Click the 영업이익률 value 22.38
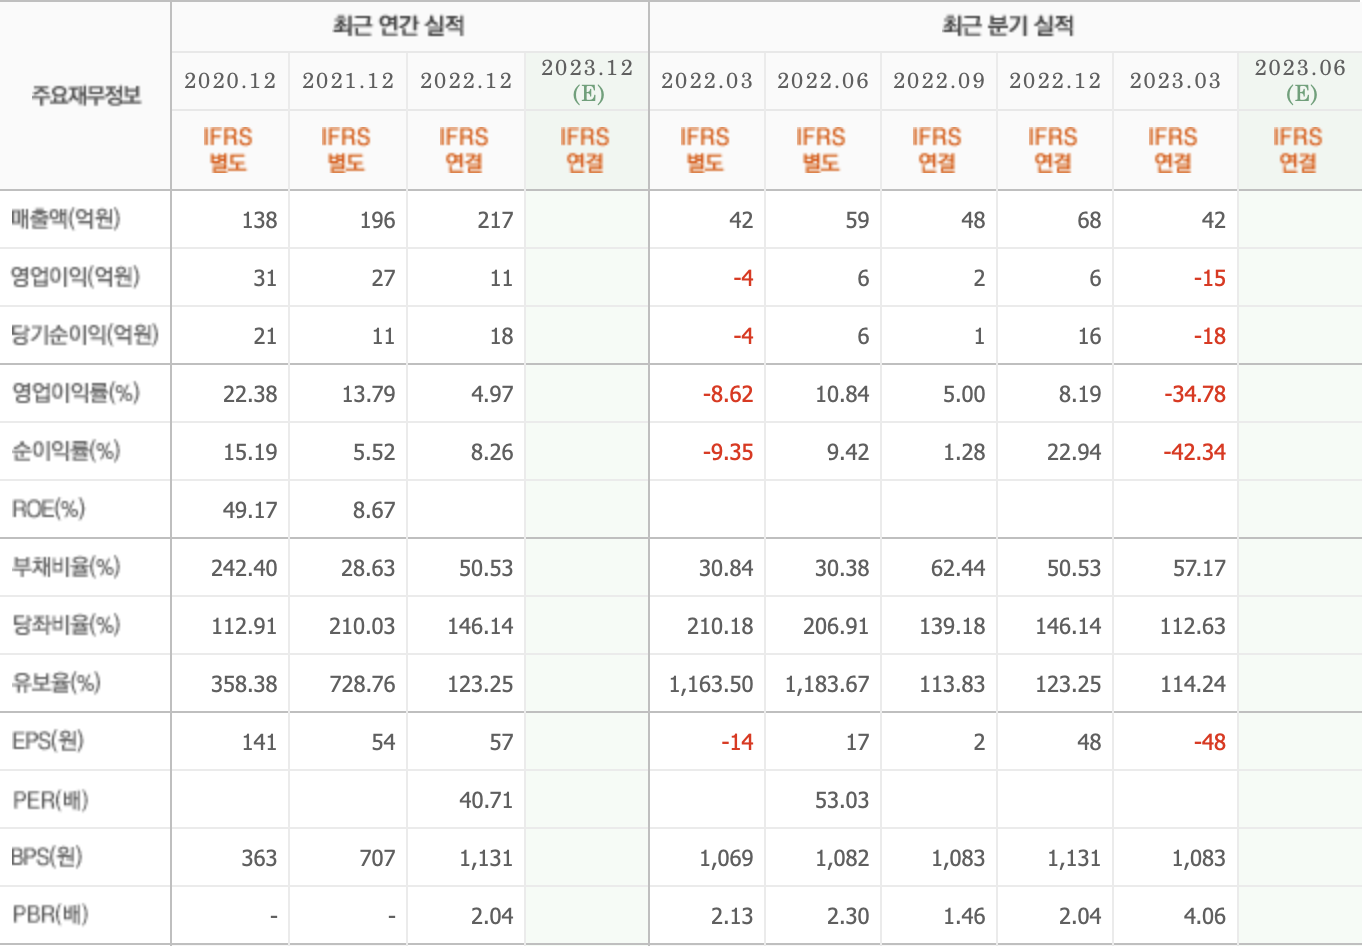This screenshot has height=946, width=1366. (250, 394)
